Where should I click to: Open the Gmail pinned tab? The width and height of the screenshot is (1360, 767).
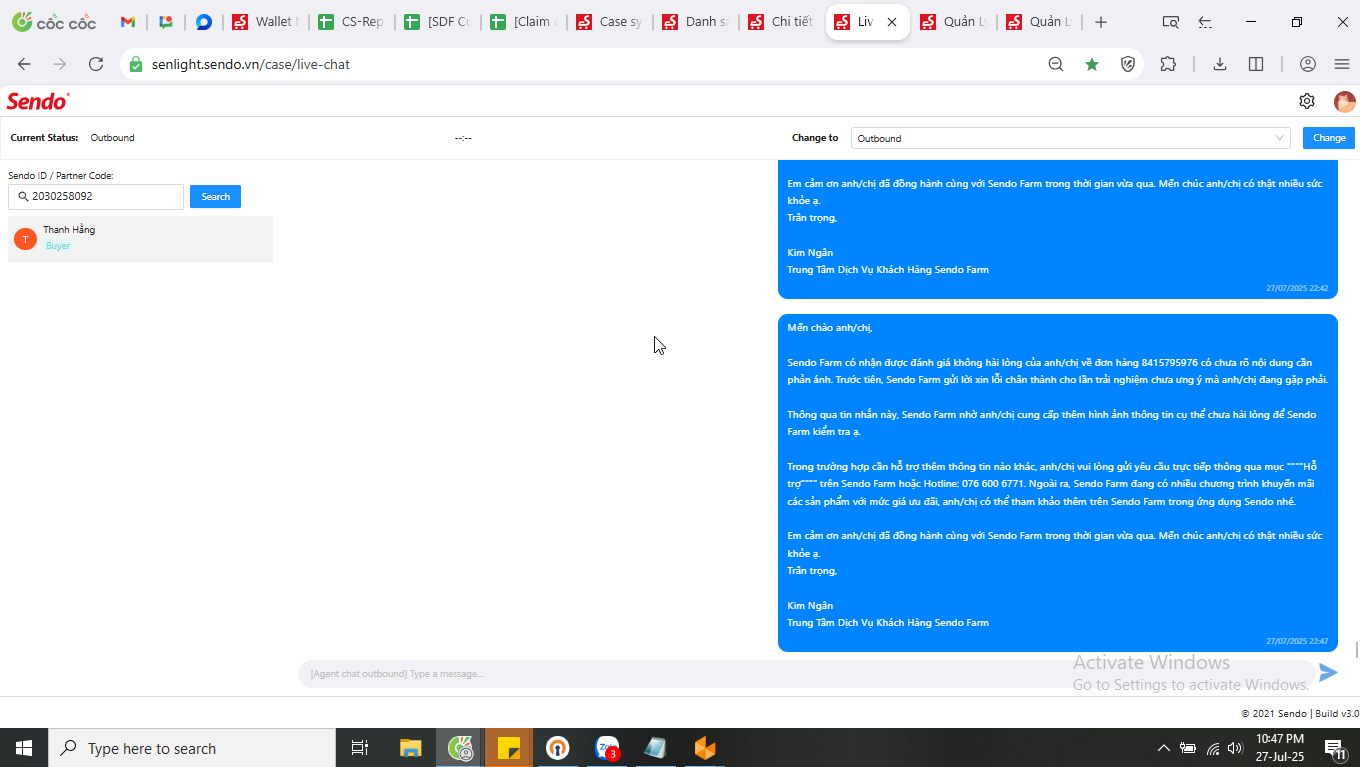[127, 22]
